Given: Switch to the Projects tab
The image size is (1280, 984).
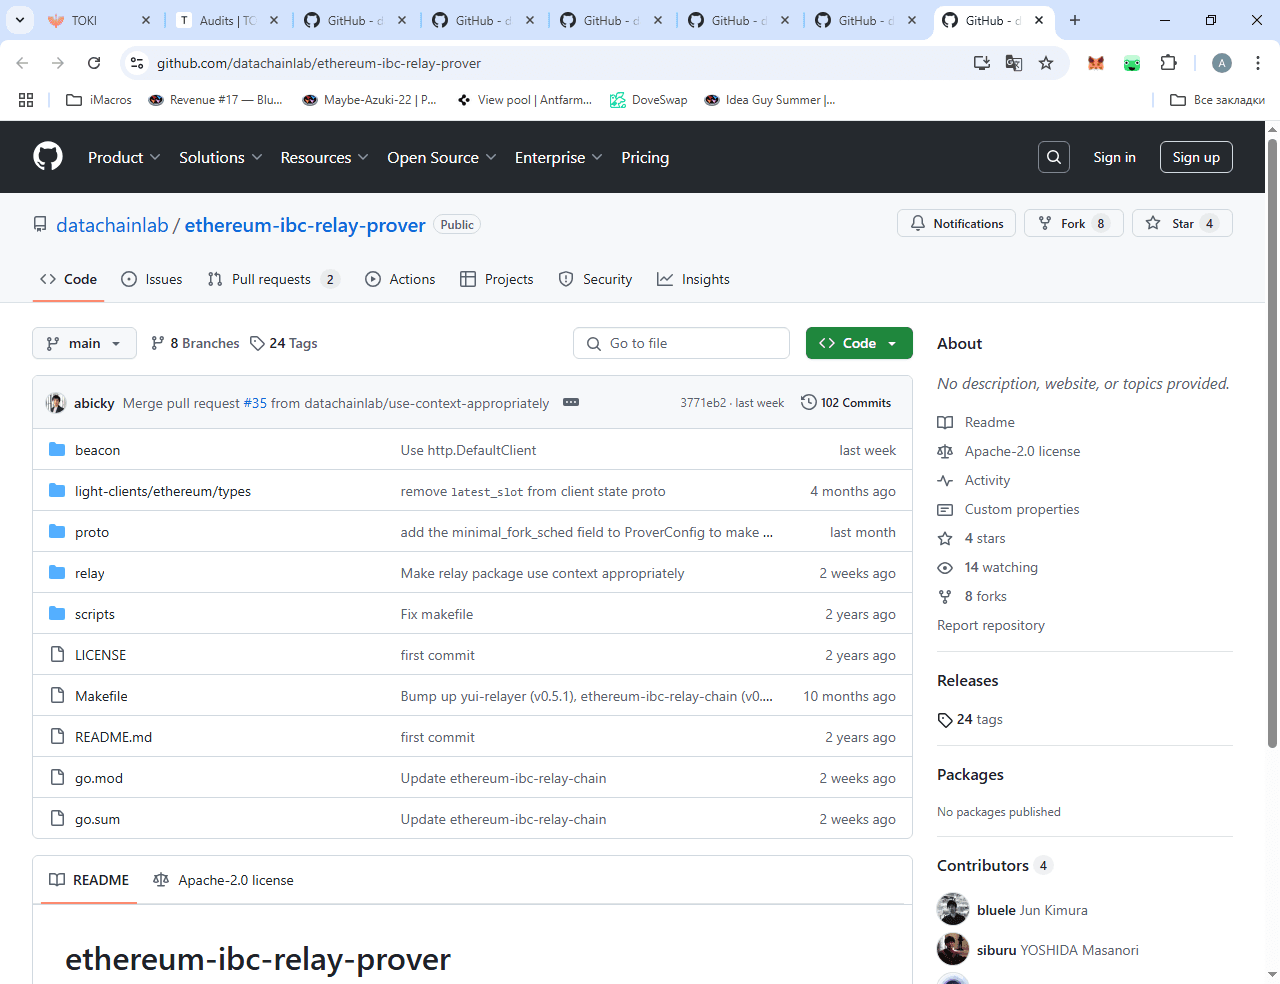Looking at the screenshot, I should pos(497,279).
